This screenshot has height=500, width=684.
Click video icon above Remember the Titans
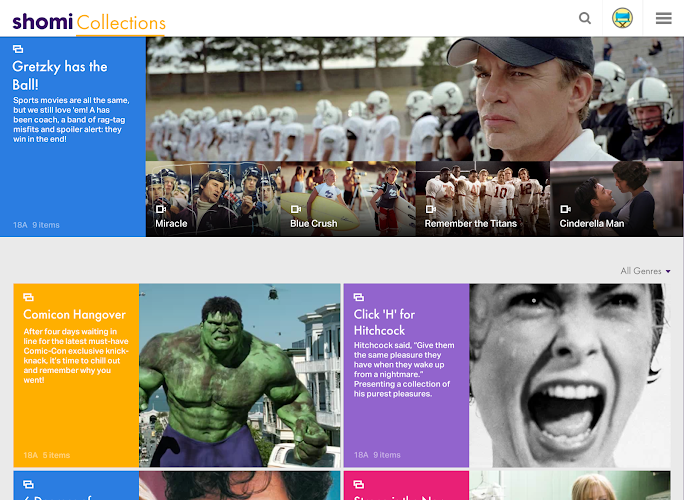tap(431, 209)
